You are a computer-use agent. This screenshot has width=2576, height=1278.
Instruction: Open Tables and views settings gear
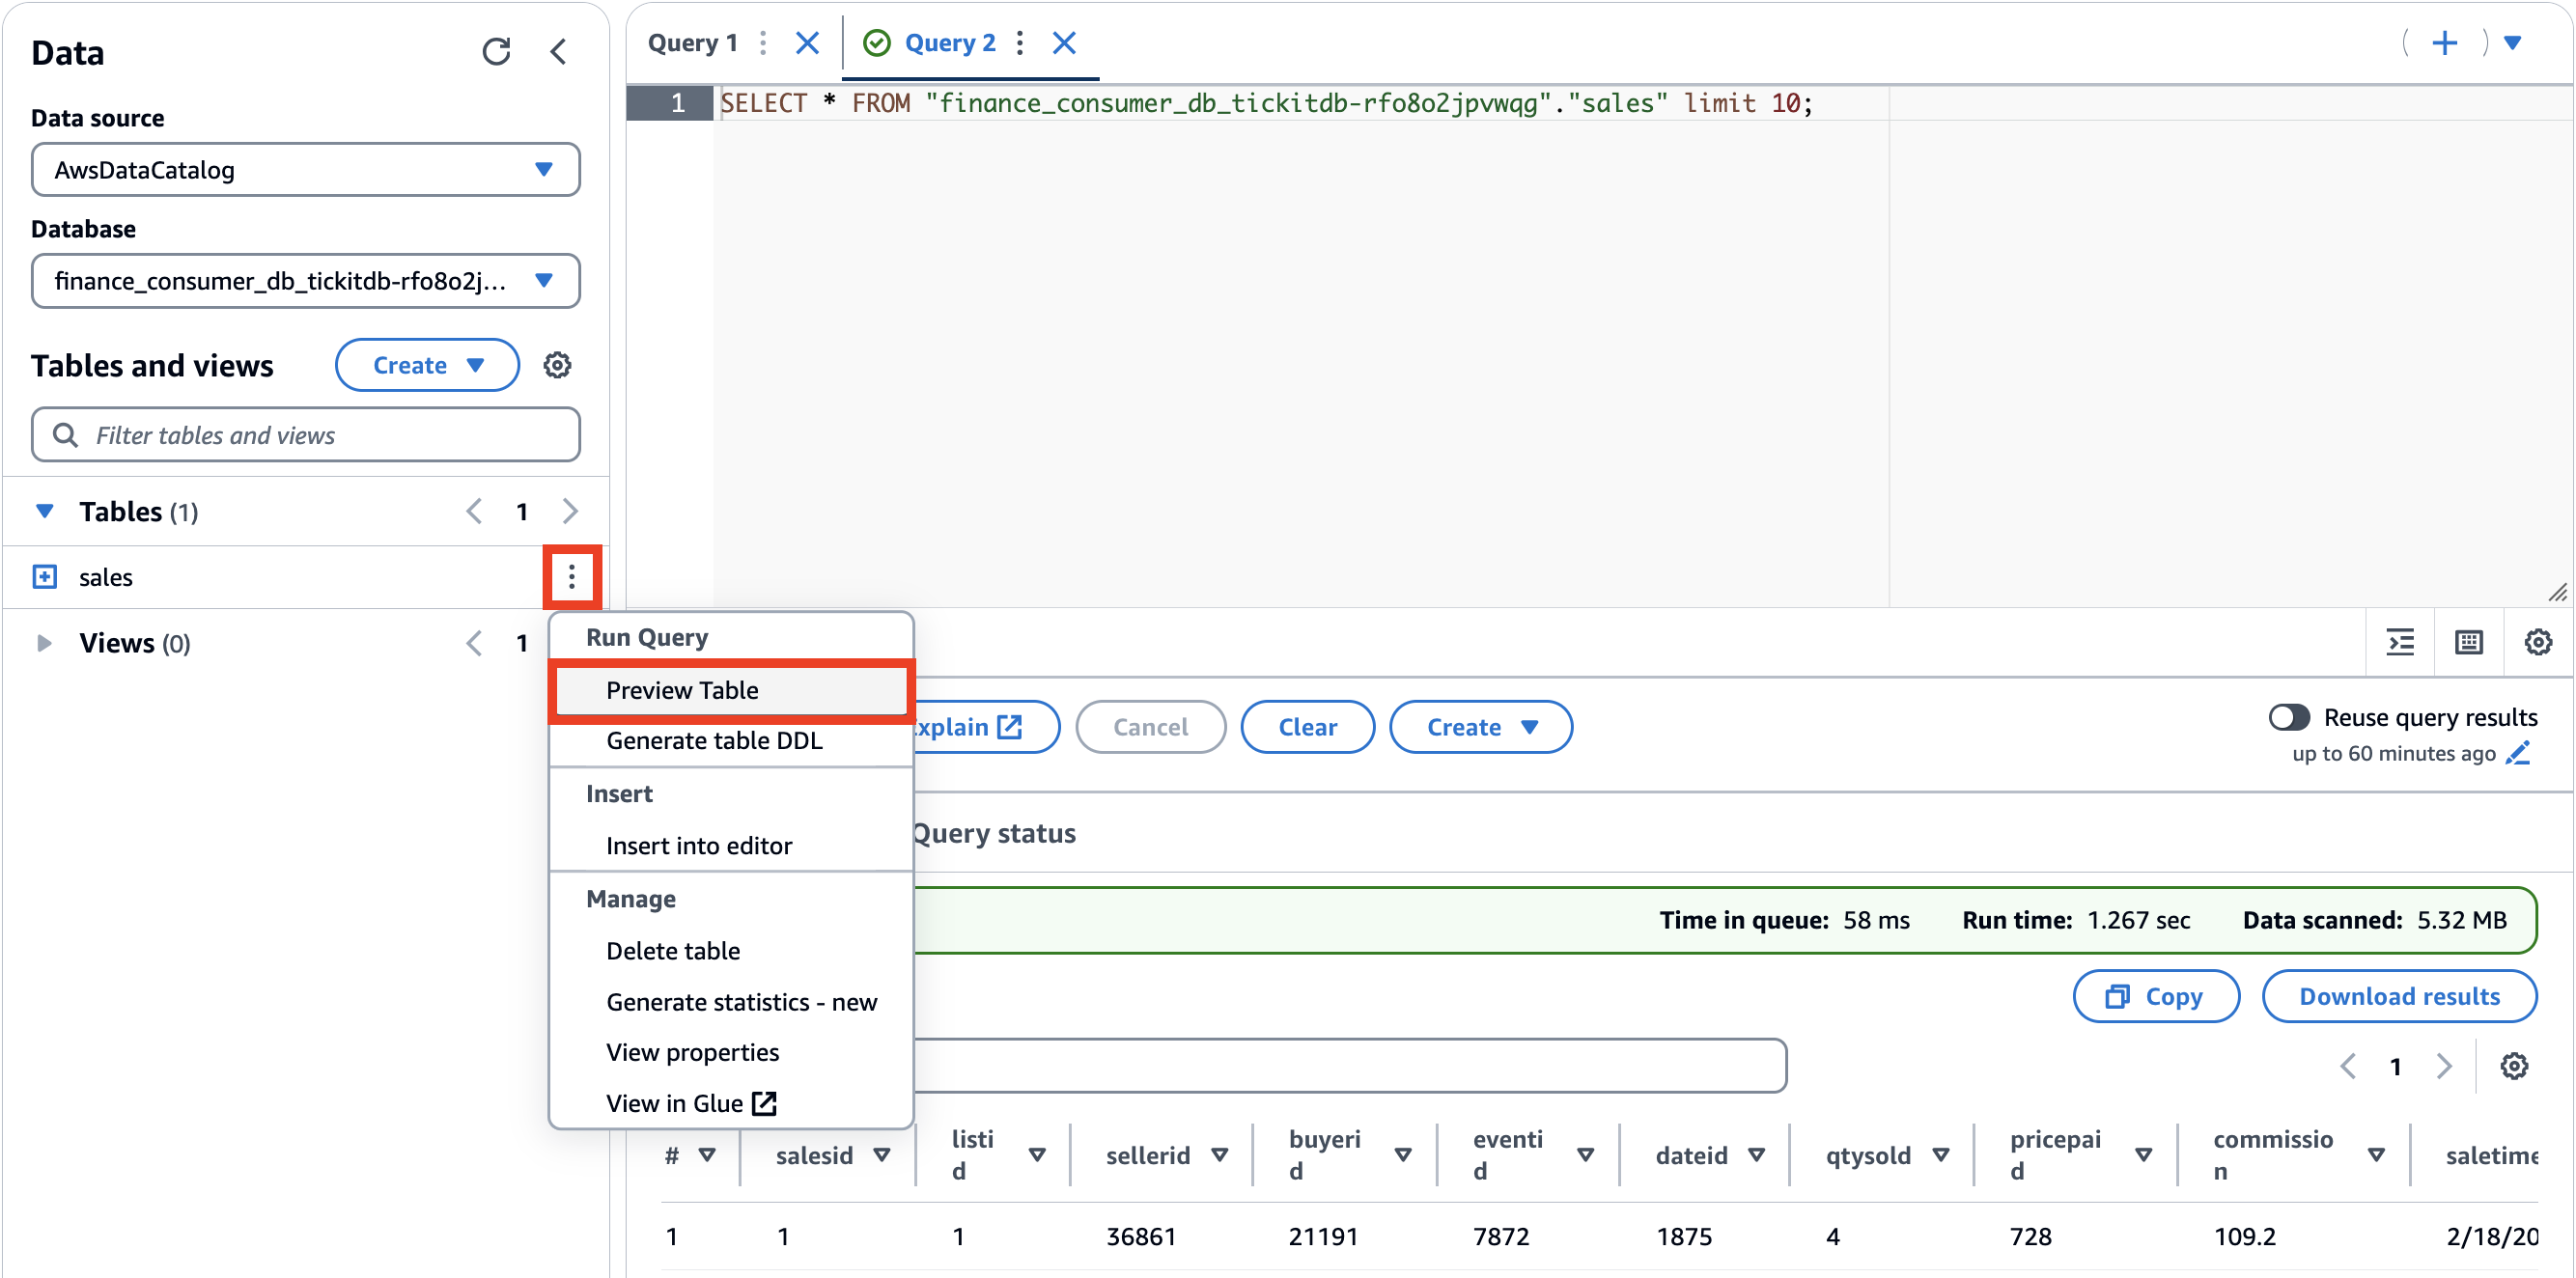click(557, 365)
